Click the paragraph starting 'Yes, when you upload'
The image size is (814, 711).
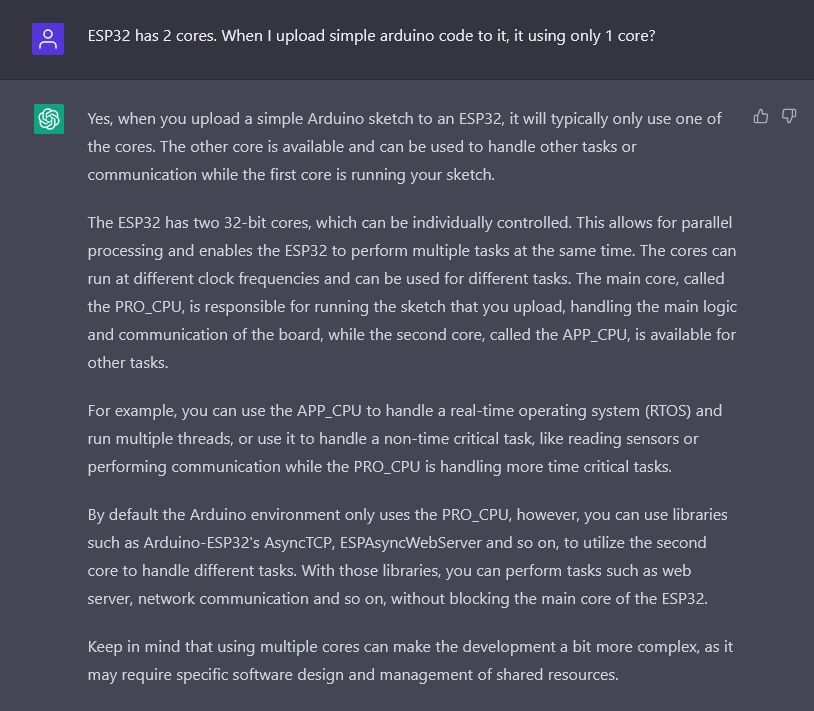[x=405, y=147]
